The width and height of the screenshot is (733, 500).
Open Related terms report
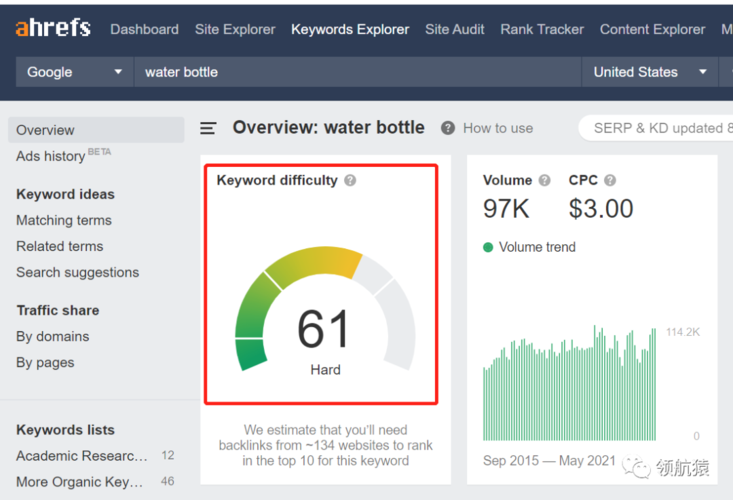(60, 246)
